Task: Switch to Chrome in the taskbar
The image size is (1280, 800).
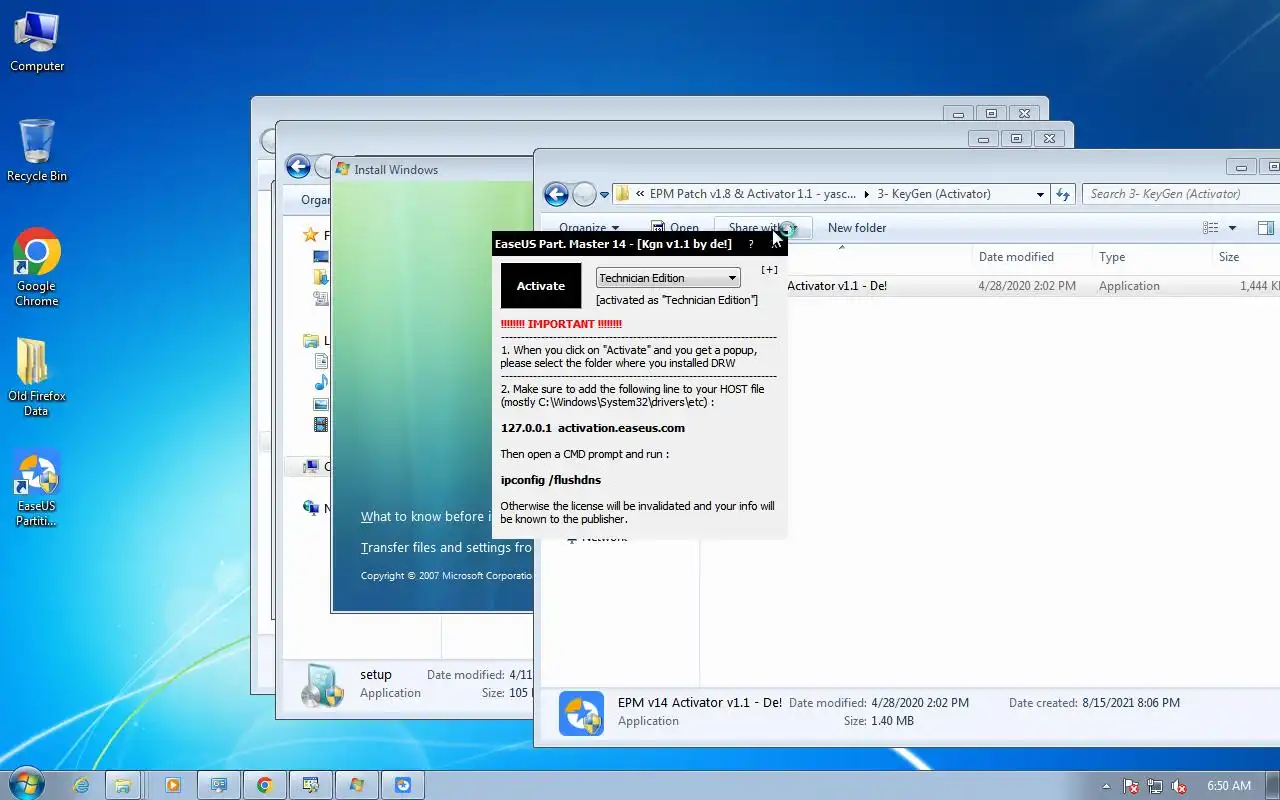Action: click(265, 785)
